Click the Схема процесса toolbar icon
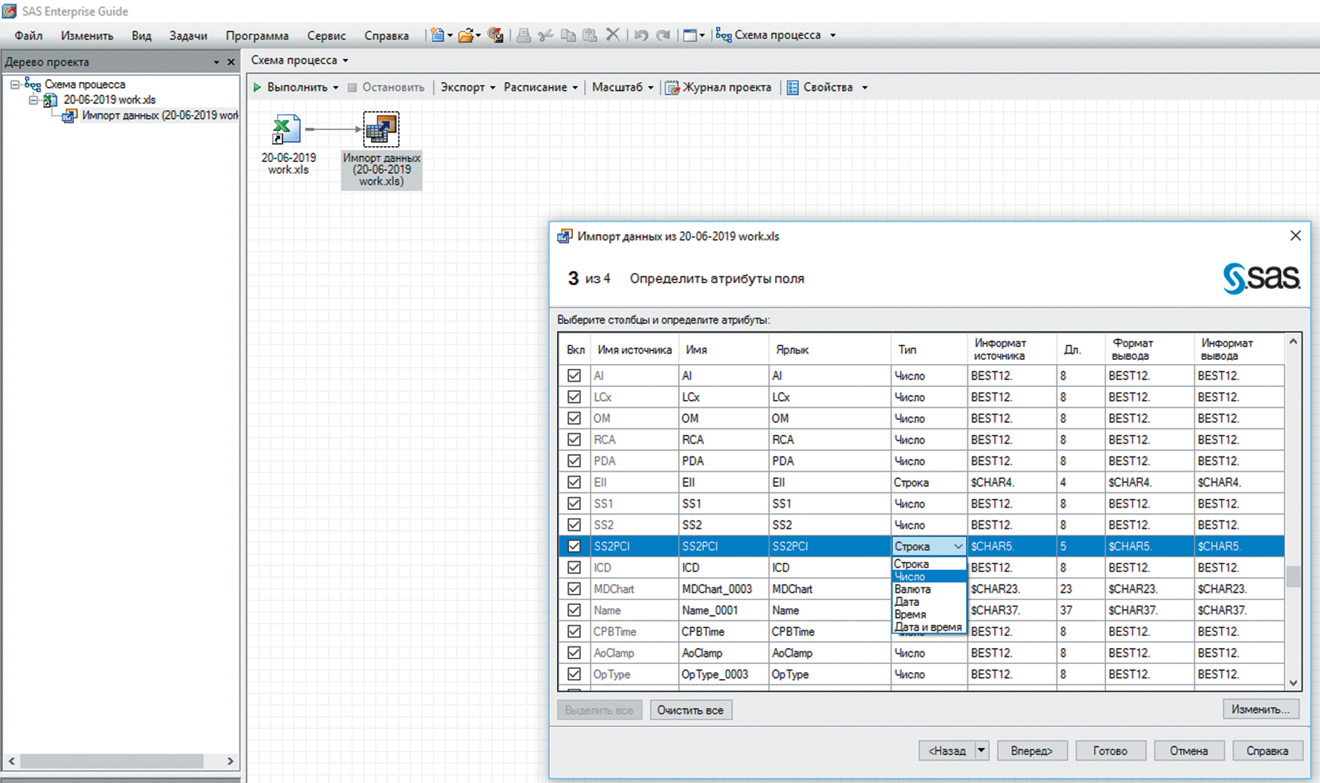The height and width of the screenshot is (783, 1320). (x=724, y=35)
